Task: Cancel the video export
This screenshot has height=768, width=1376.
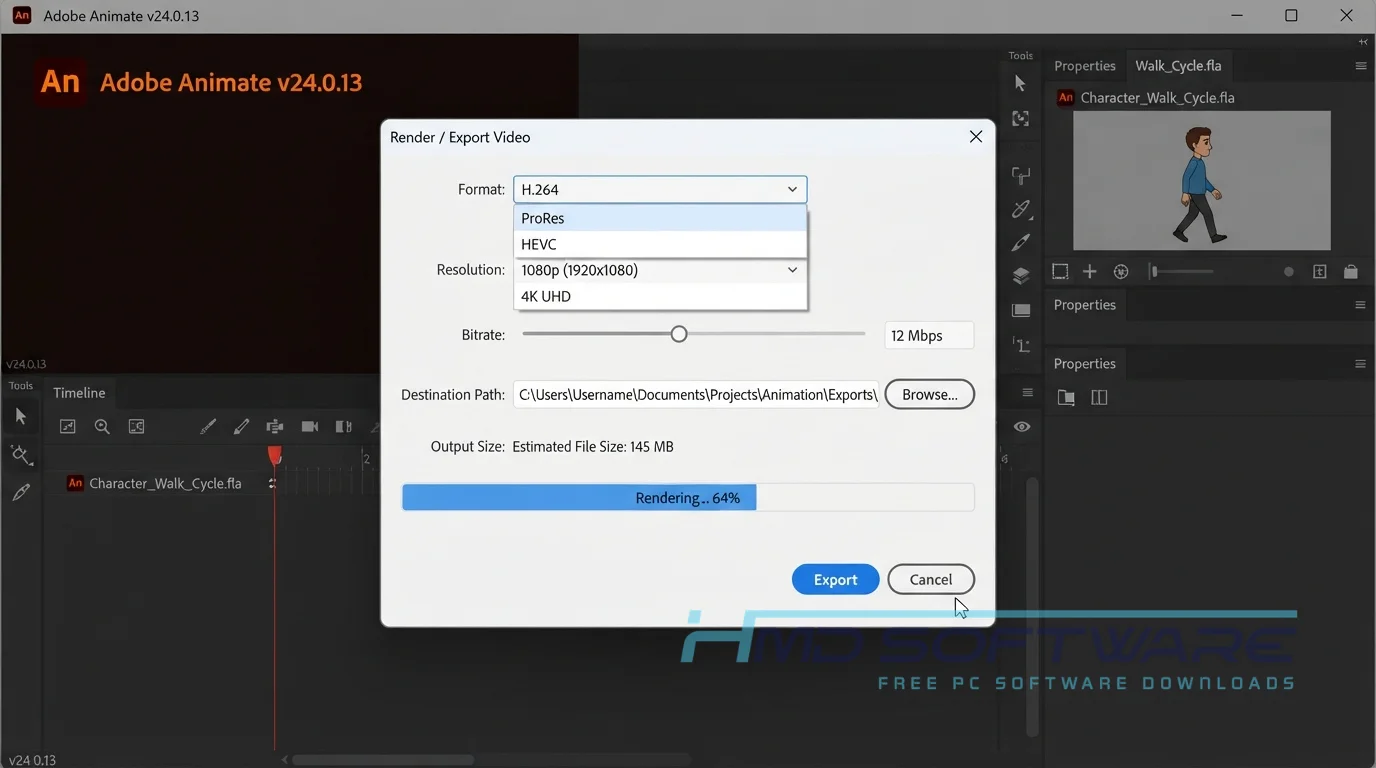Action: coord(931,580)
